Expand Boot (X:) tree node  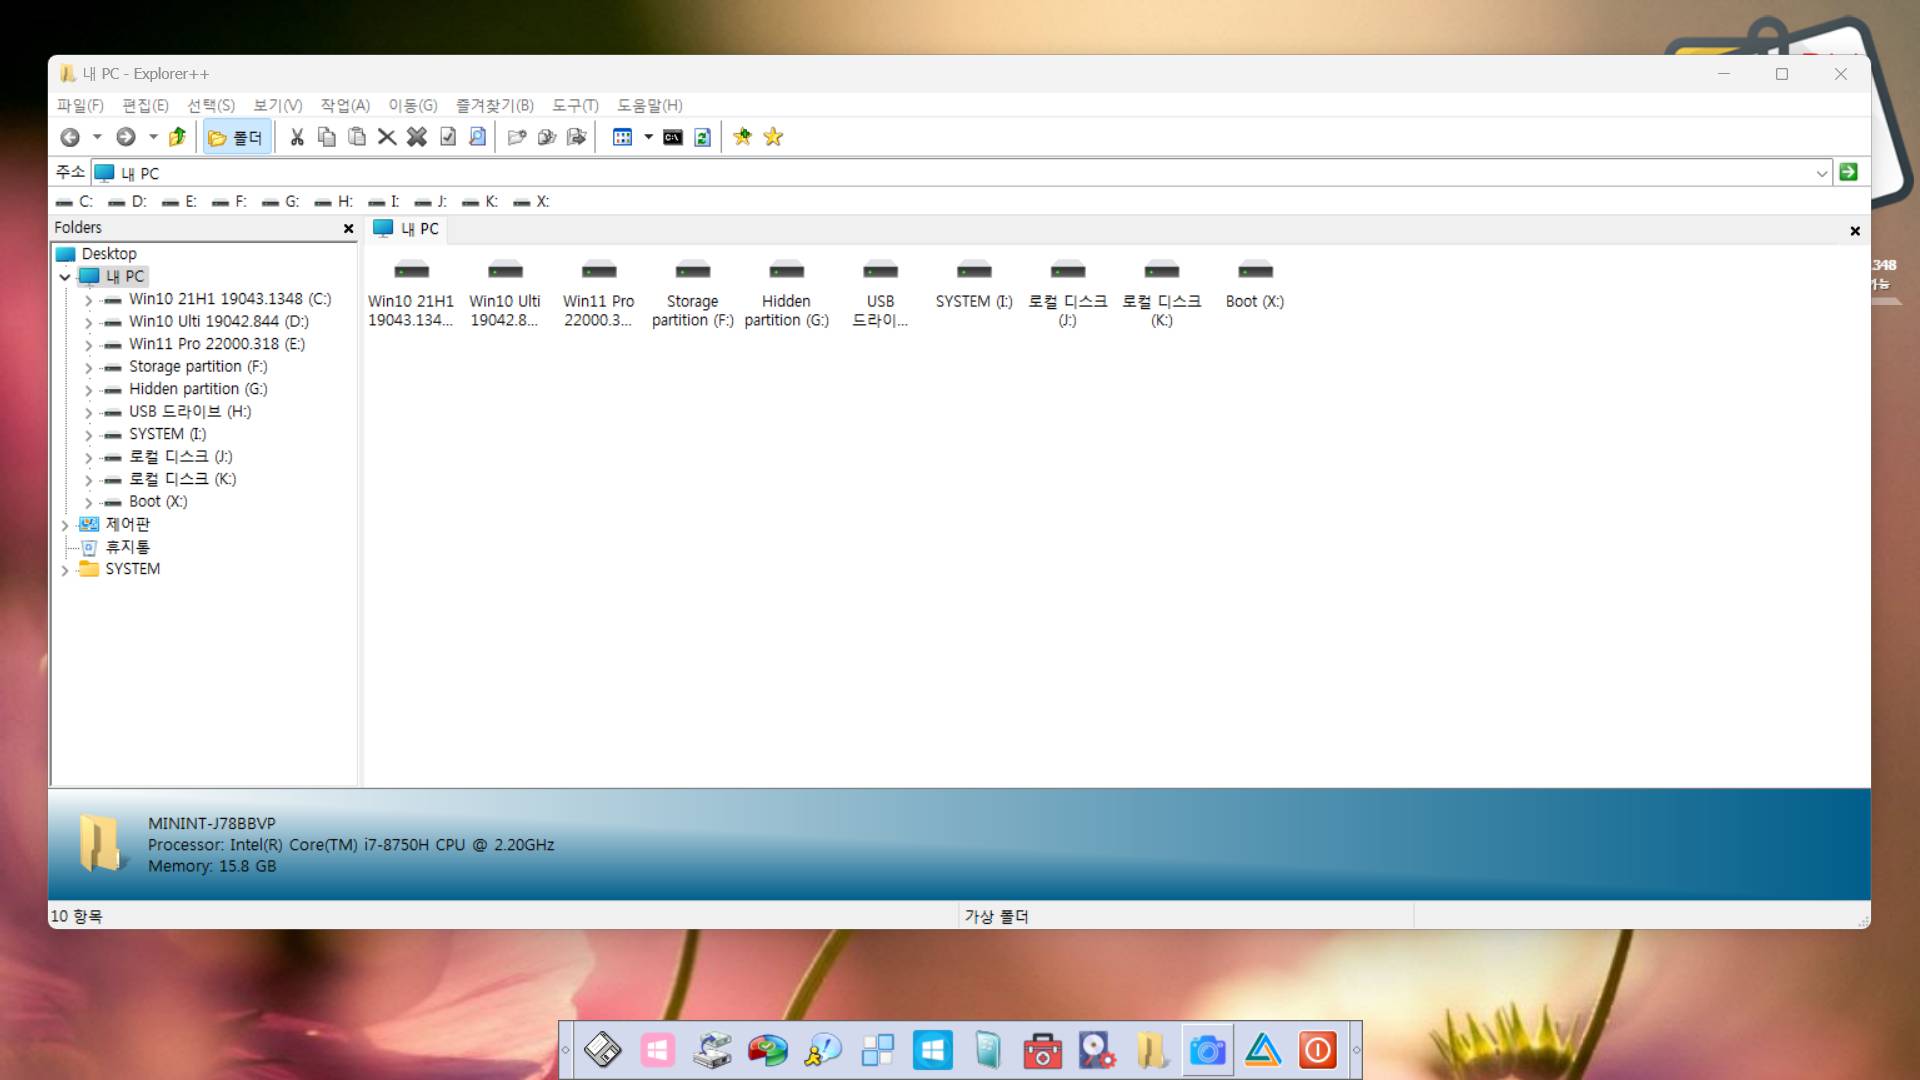coord(88,503)
